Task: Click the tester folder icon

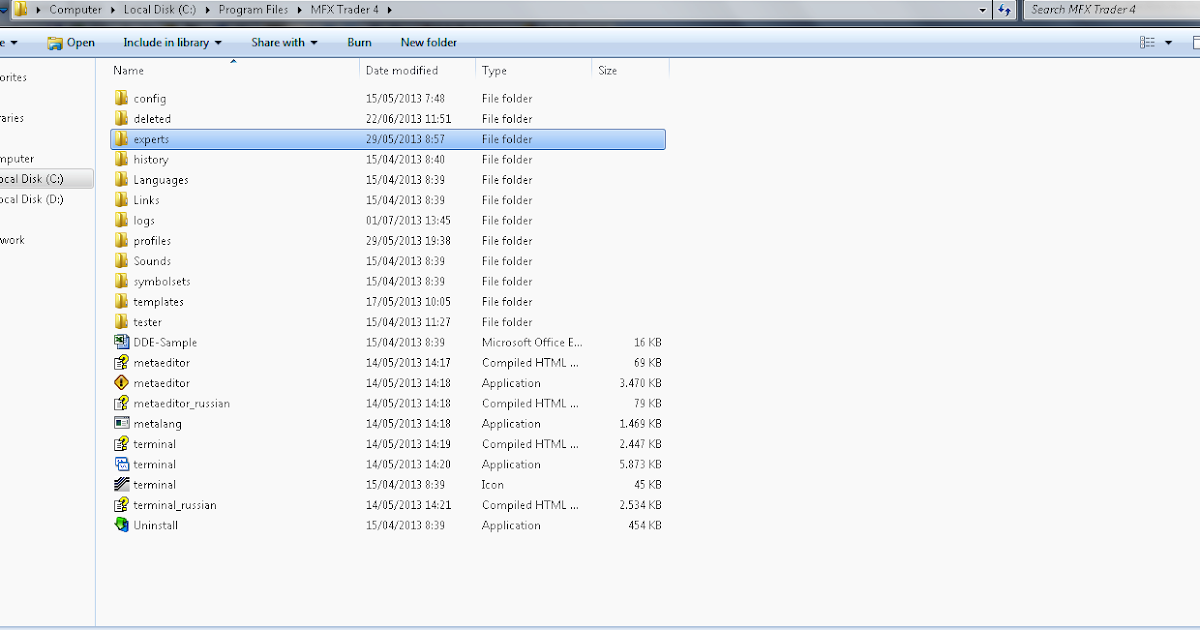Action: (121, 322)
